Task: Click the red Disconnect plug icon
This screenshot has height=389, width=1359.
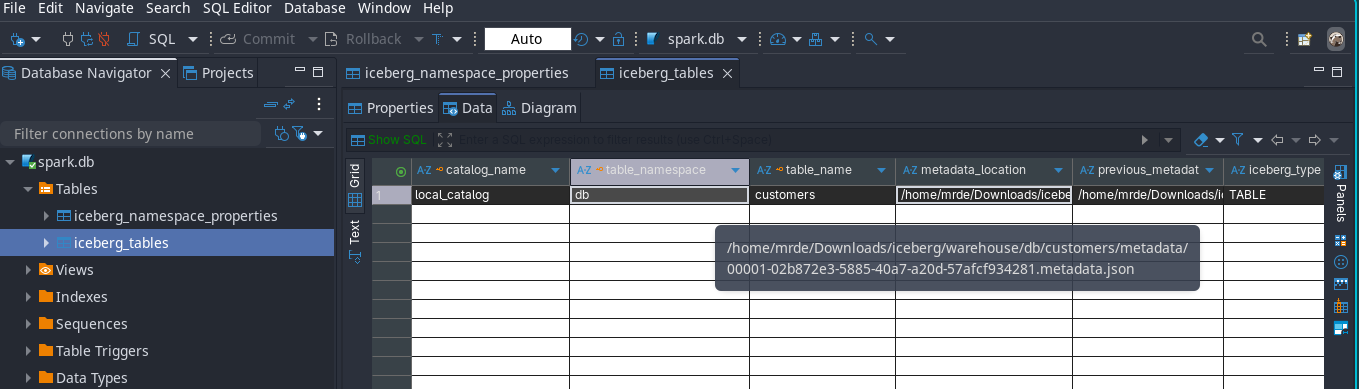Action: (103, 40)
